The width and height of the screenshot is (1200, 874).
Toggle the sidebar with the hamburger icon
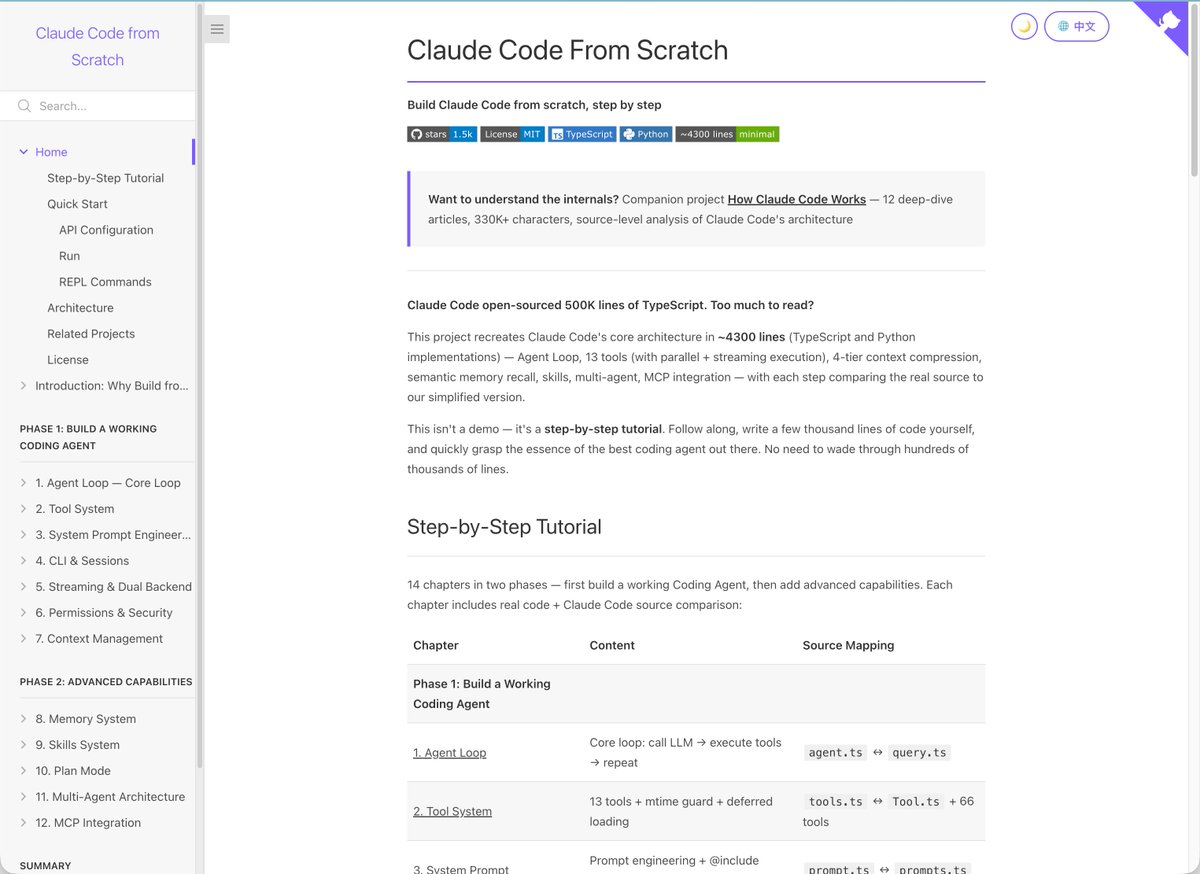(x=217, y=29)
